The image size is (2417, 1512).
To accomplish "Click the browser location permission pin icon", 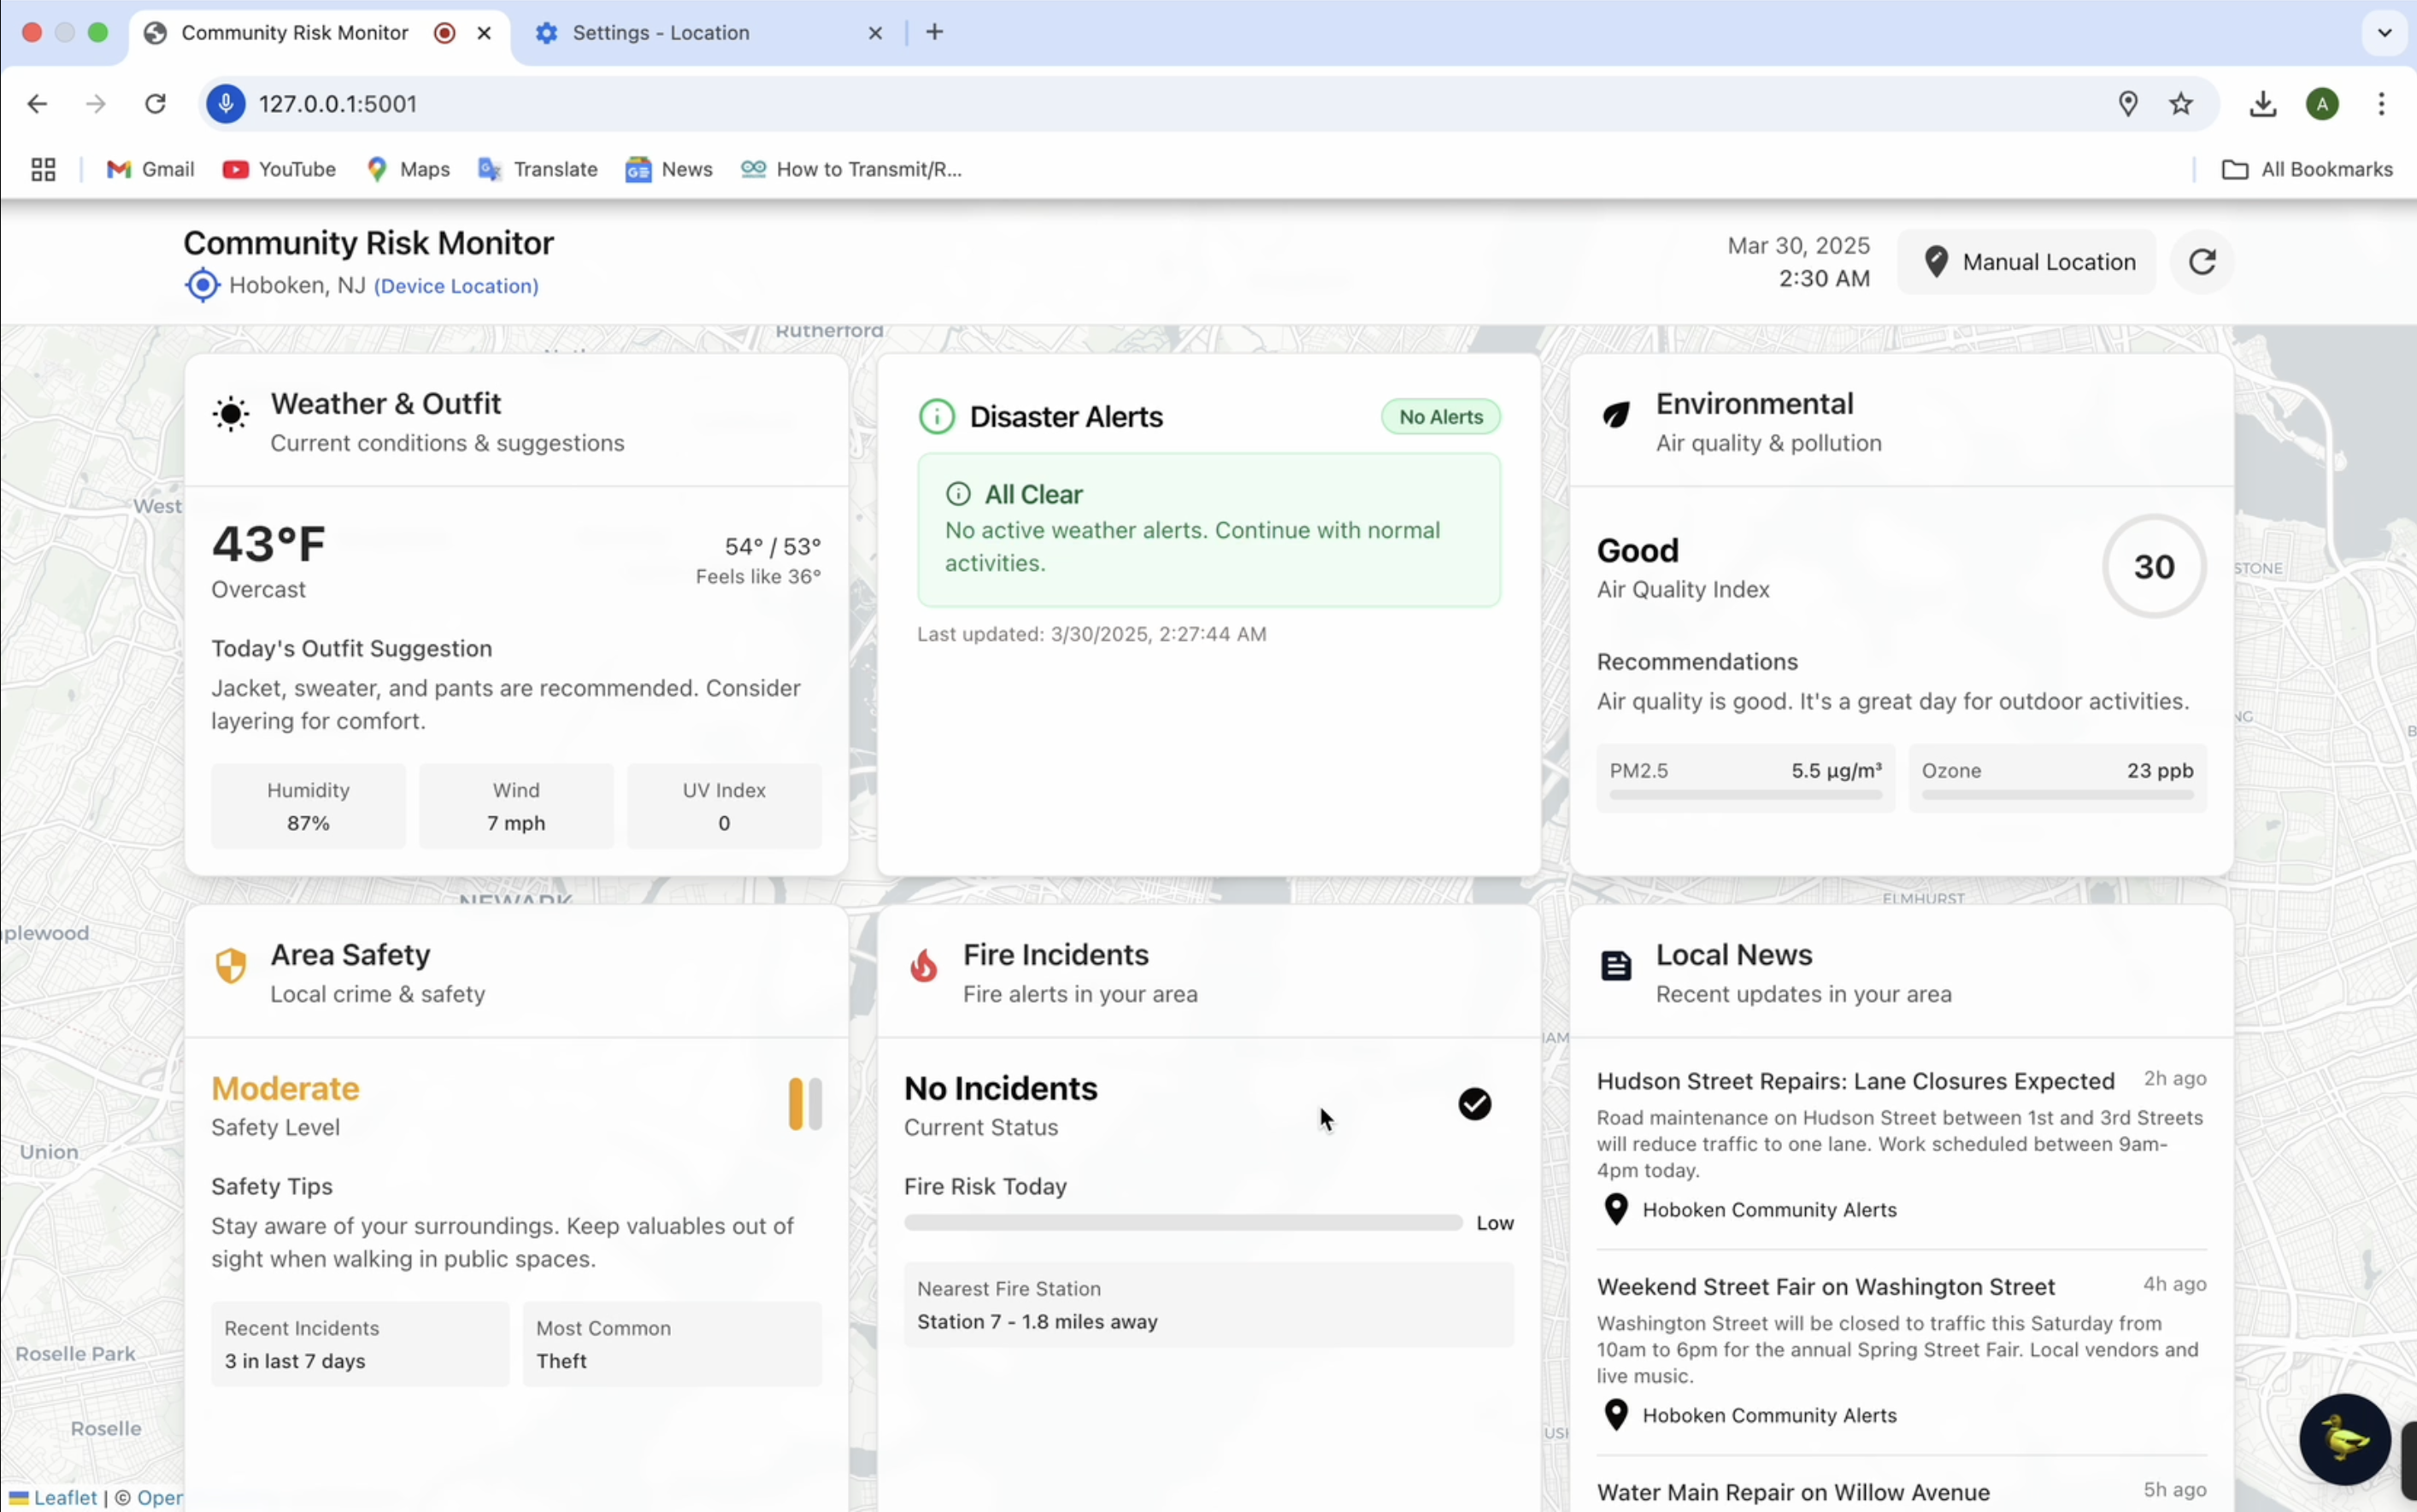I will click(2127, 104).
